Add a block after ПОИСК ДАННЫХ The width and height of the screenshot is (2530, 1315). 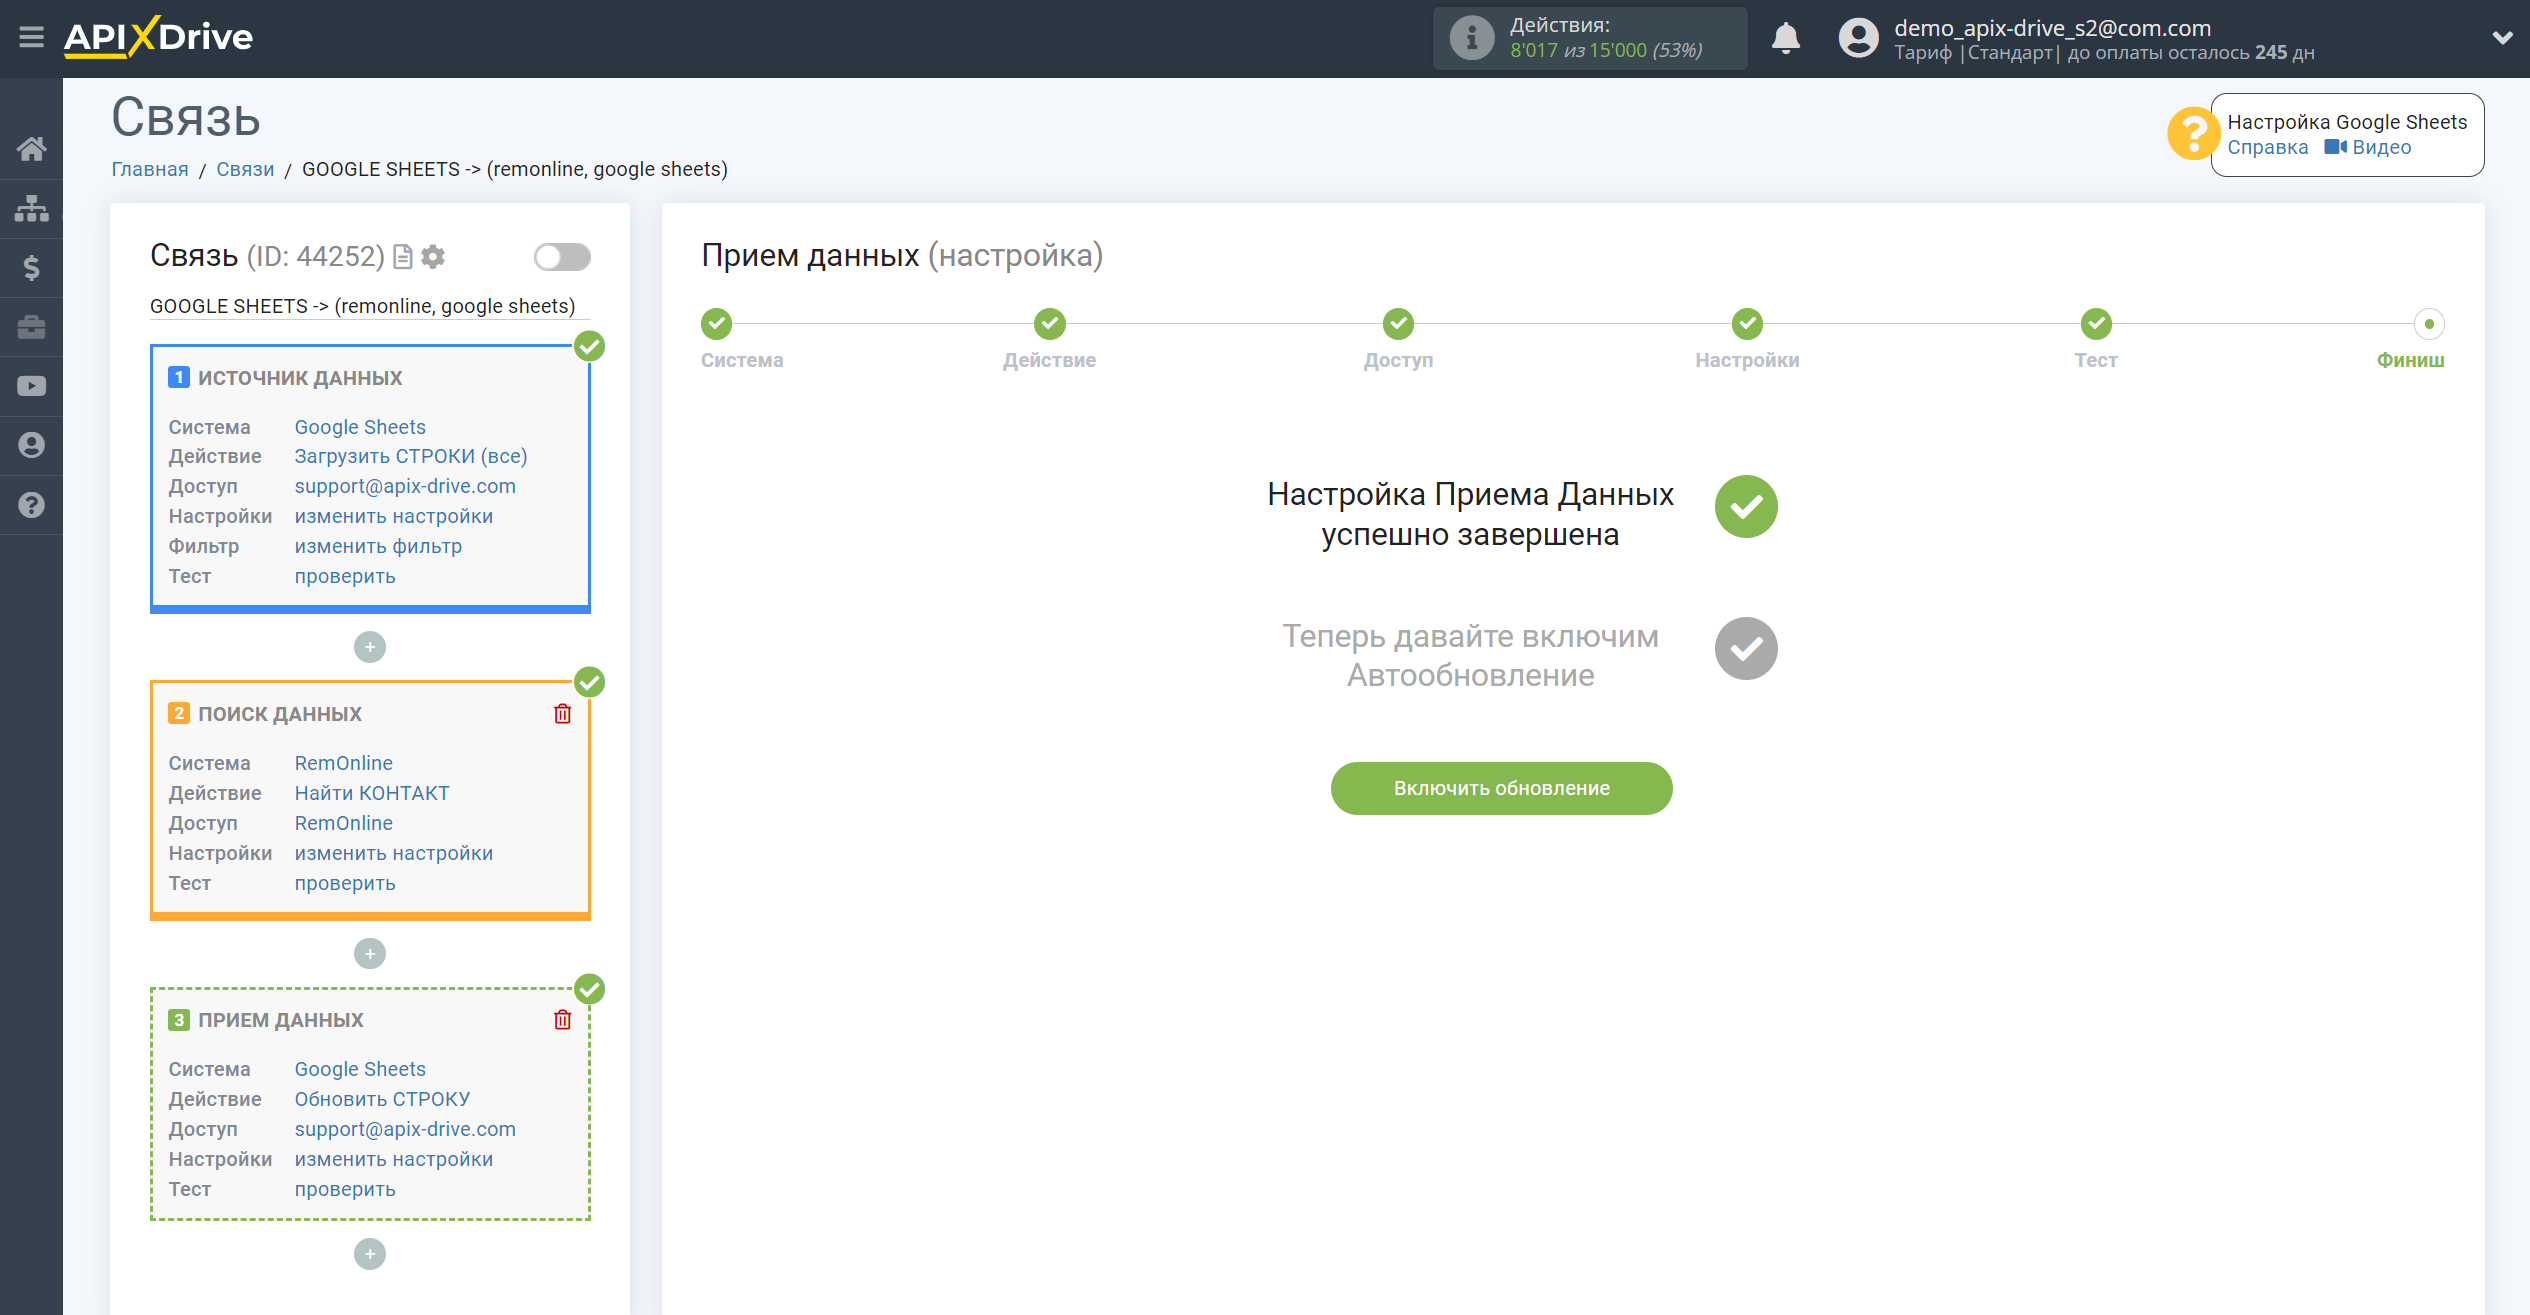click(x=370, y=953)
